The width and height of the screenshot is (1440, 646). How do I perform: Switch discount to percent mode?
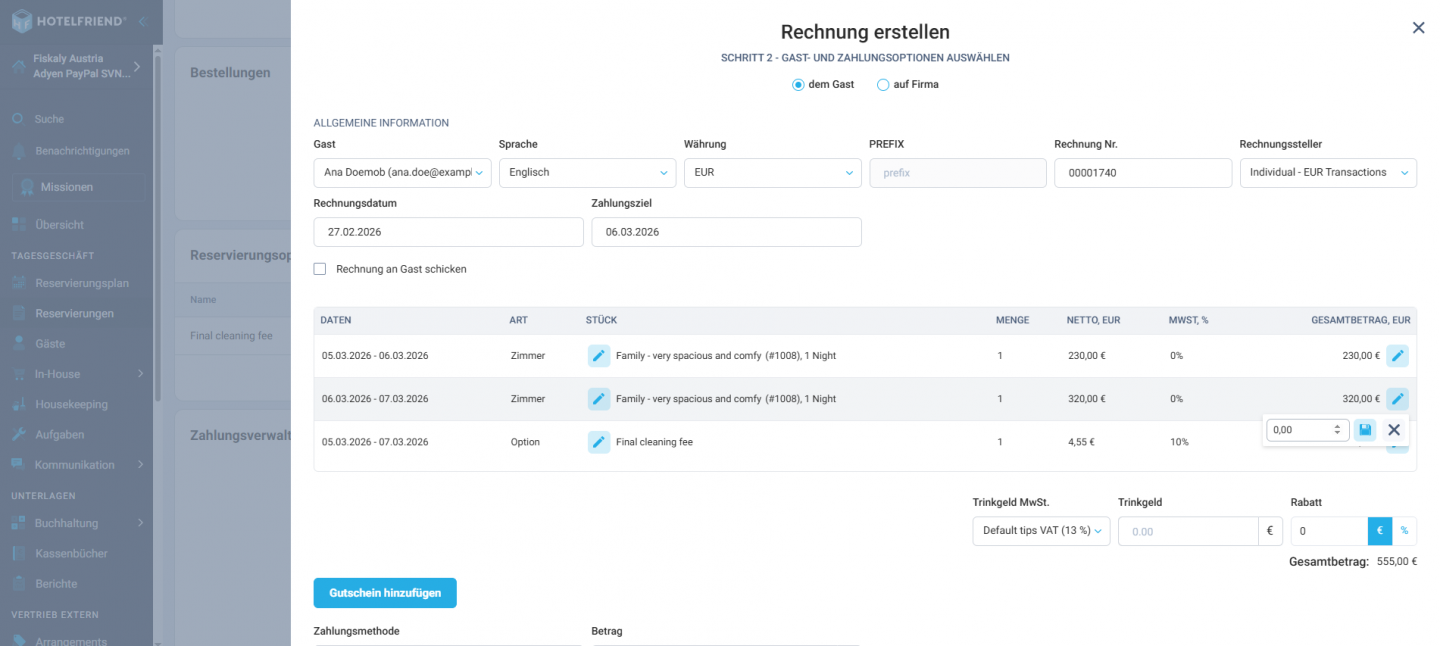tap(1404, 531)
